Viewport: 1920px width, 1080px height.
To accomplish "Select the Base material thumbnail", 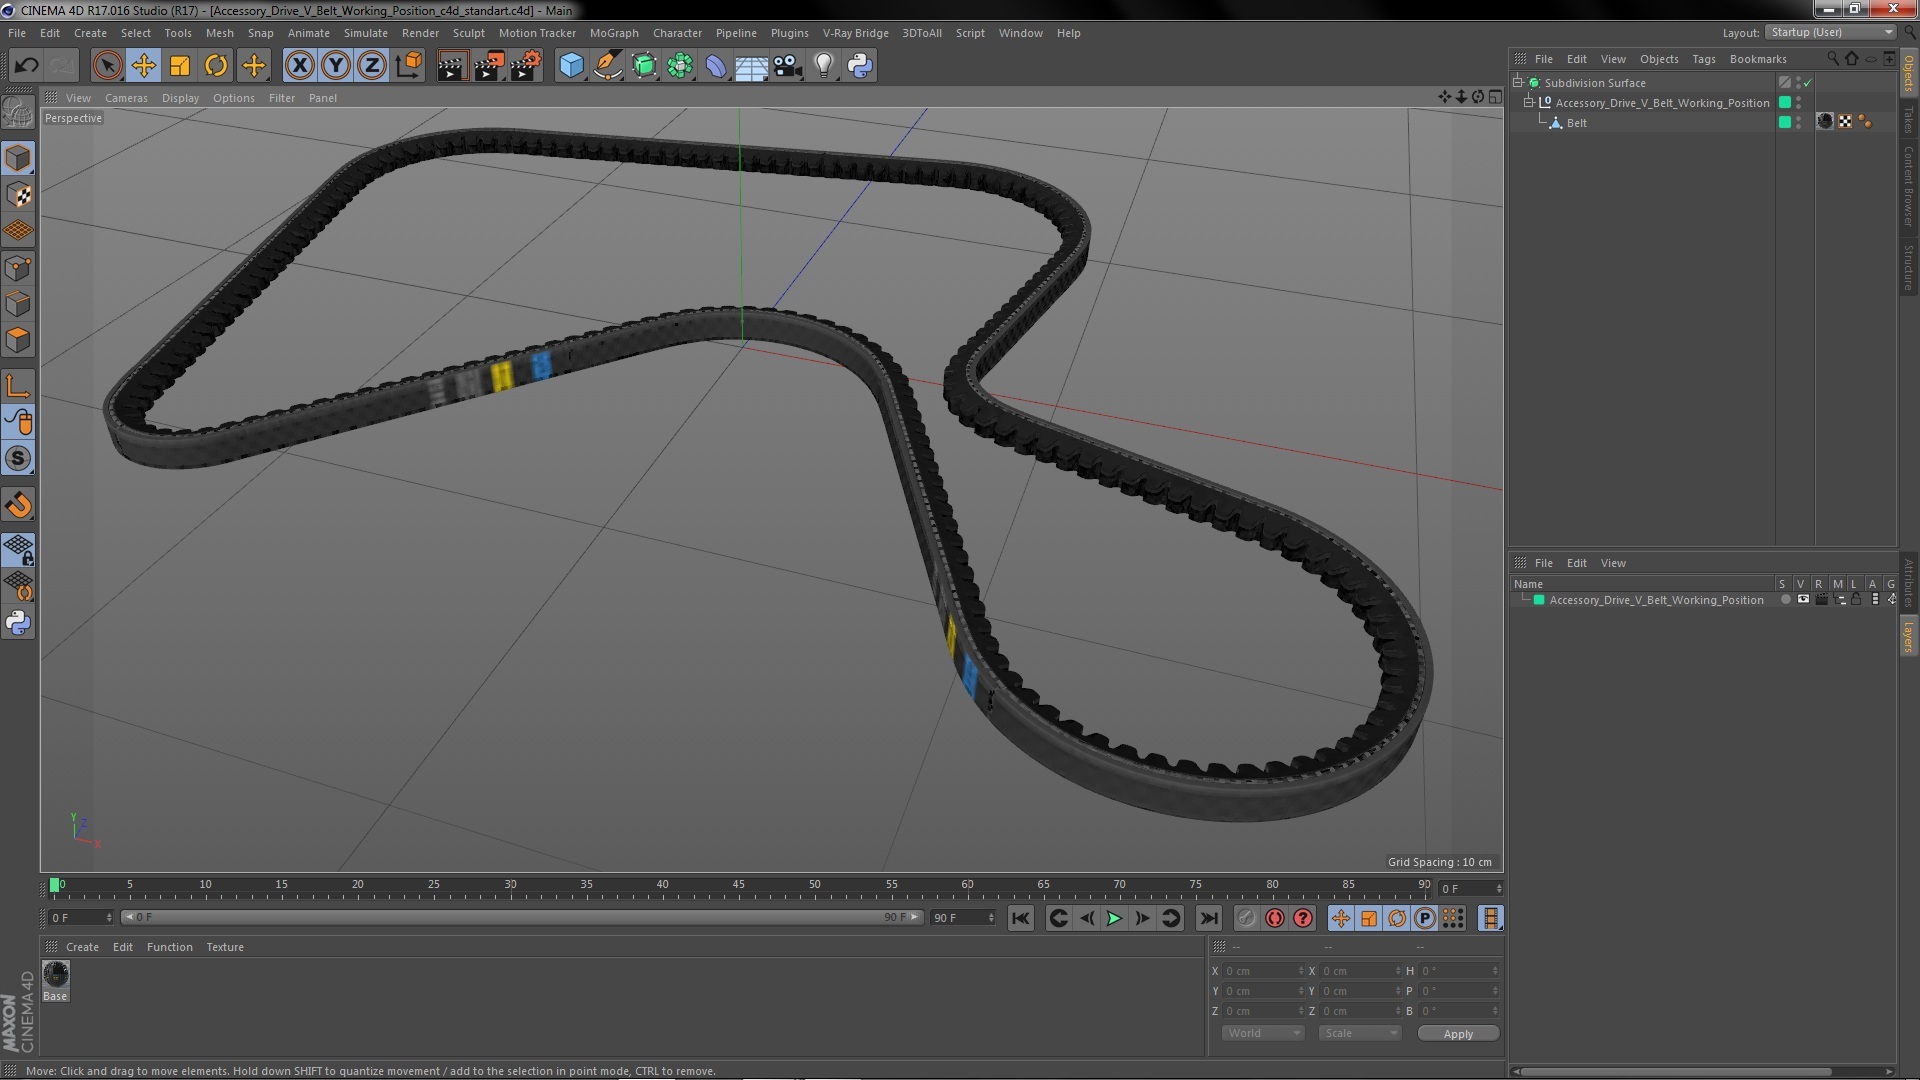I will 56,975.
